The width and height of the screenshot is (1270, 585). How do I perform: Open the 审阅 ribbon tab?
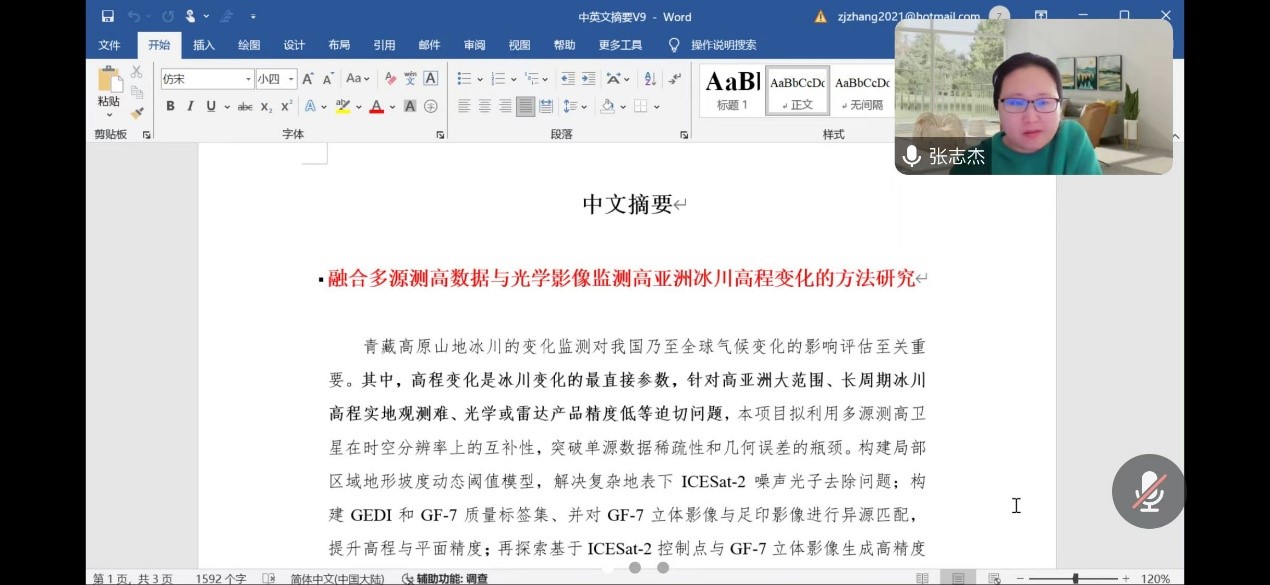coord(474,45)
